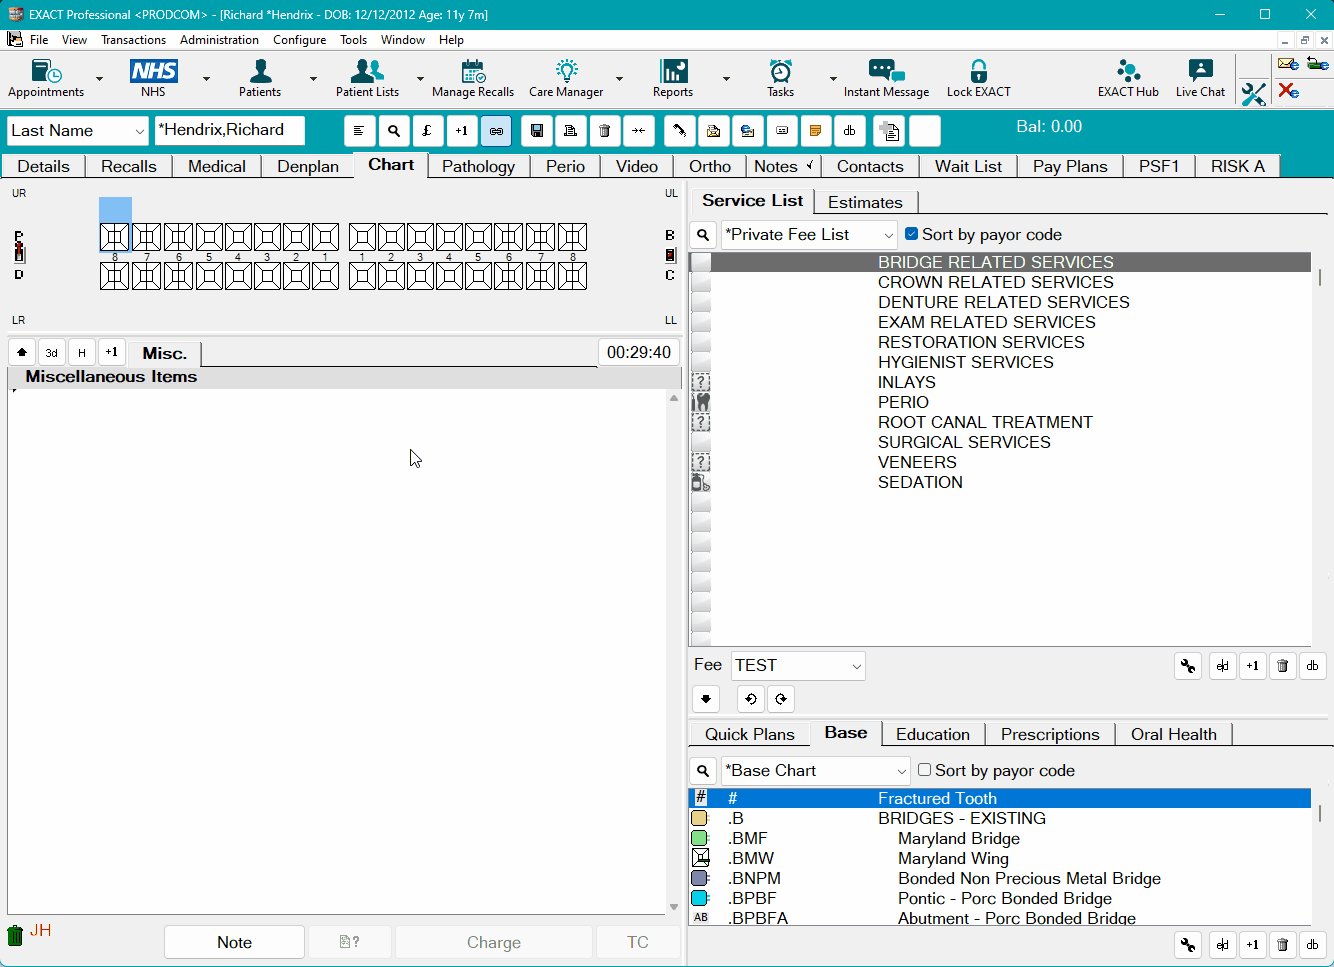Open the Administration menu
This screenshot has height=967, width=1334.
(219, 40)
